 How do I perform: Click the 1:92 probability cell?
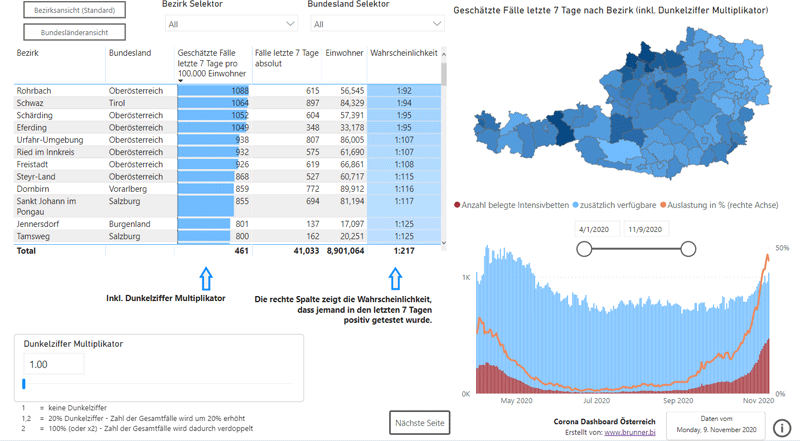click(404, 90)
